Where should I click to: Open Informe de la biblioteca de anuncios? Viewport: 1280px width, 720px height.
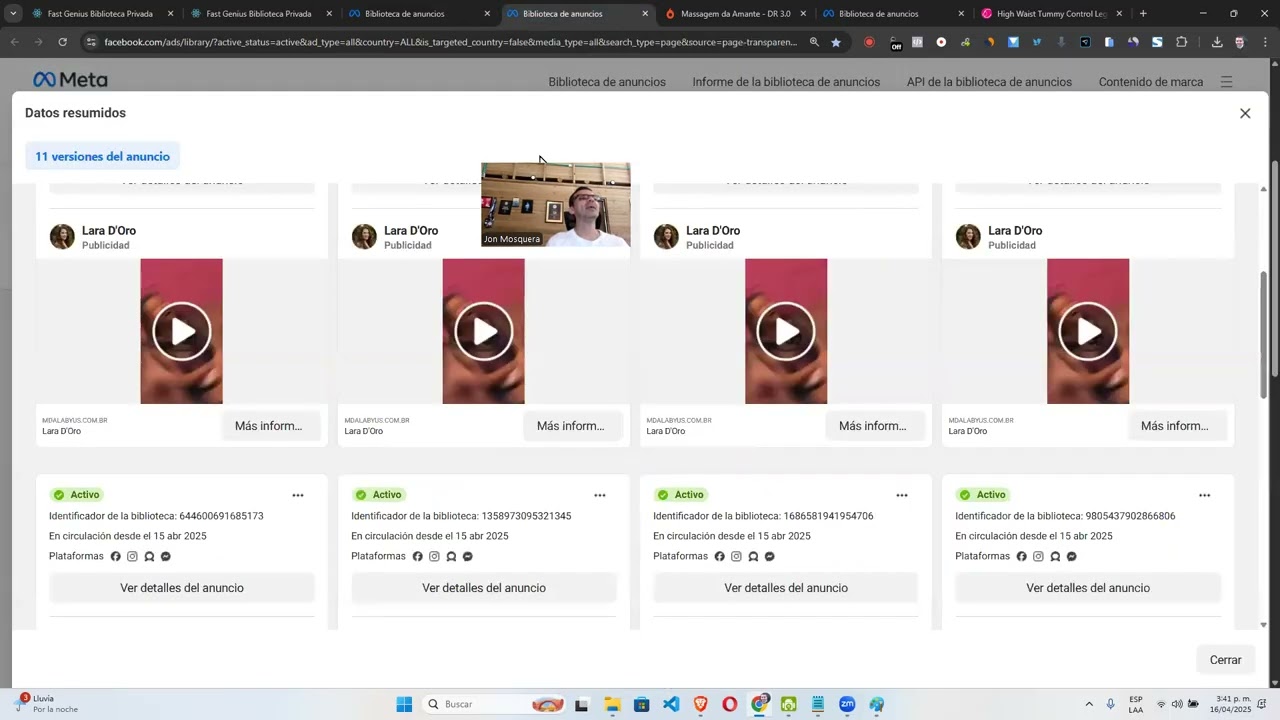click(786, 82)
